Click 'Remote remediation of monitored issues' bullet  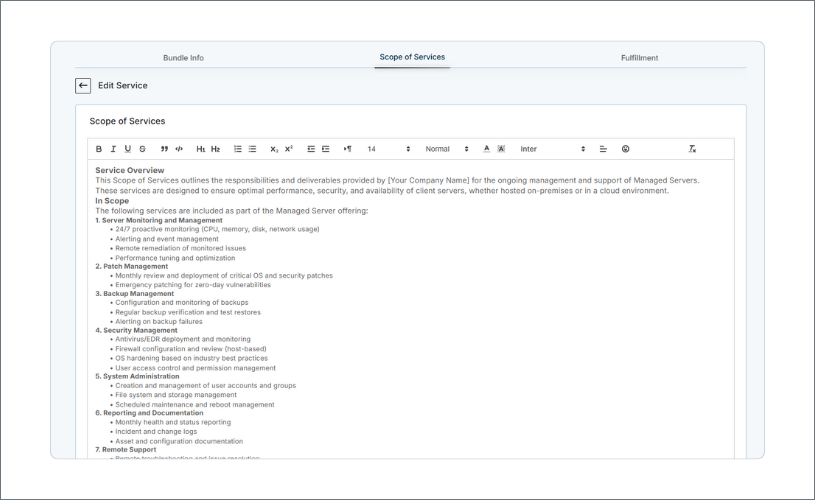(180, 248)
